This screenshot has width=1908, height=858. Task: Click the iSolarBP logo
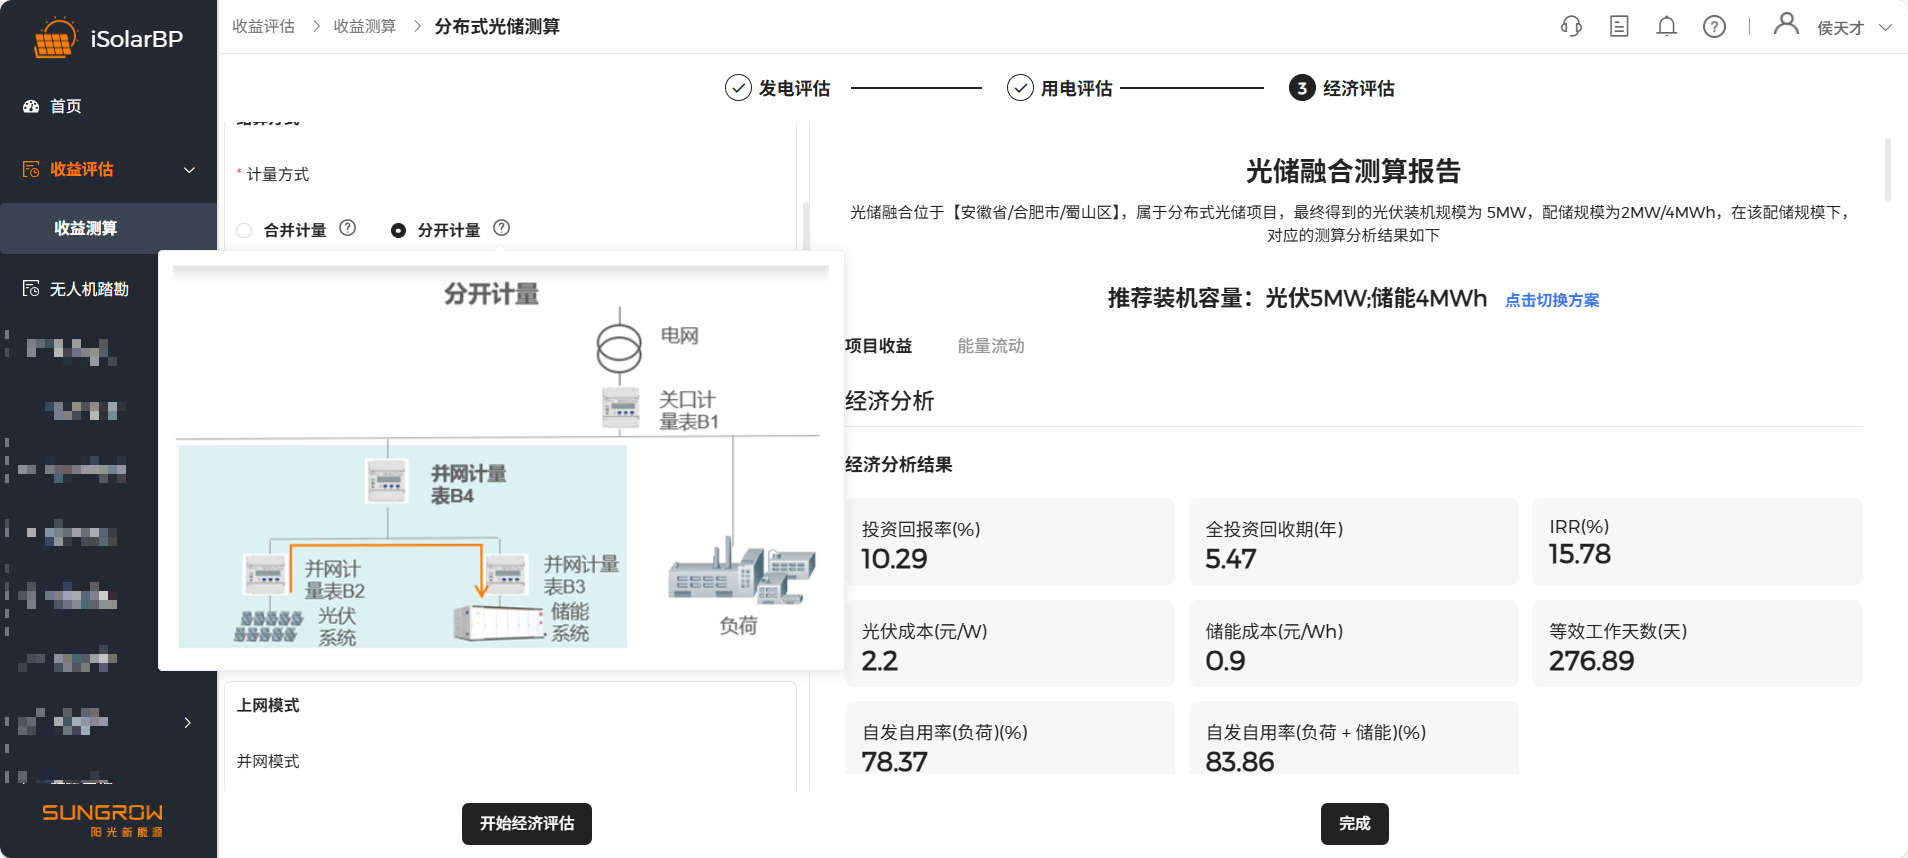tap(108, 39)
